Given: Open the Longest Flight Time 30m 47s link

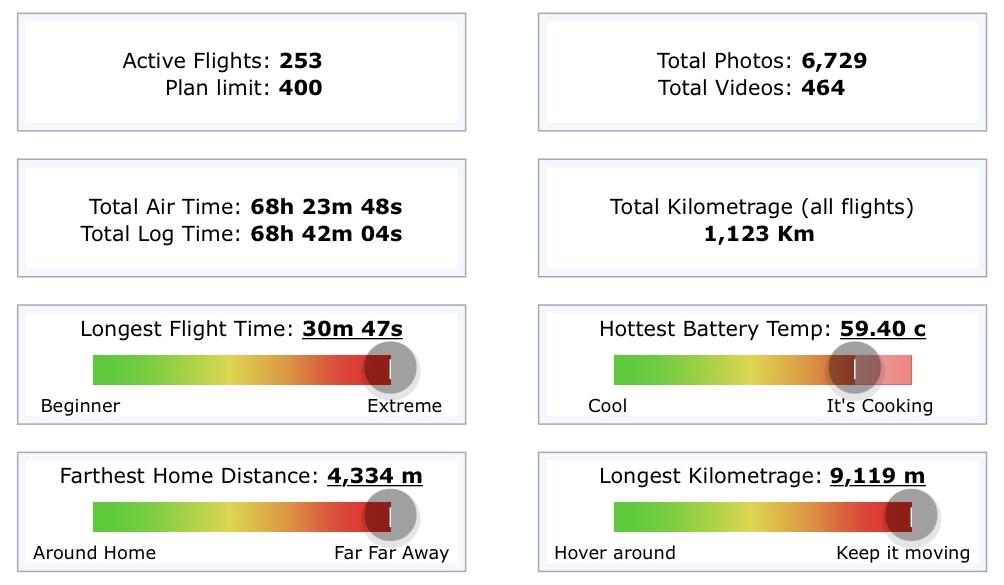Looking at the screenshot, I should (x=352, y=329).
